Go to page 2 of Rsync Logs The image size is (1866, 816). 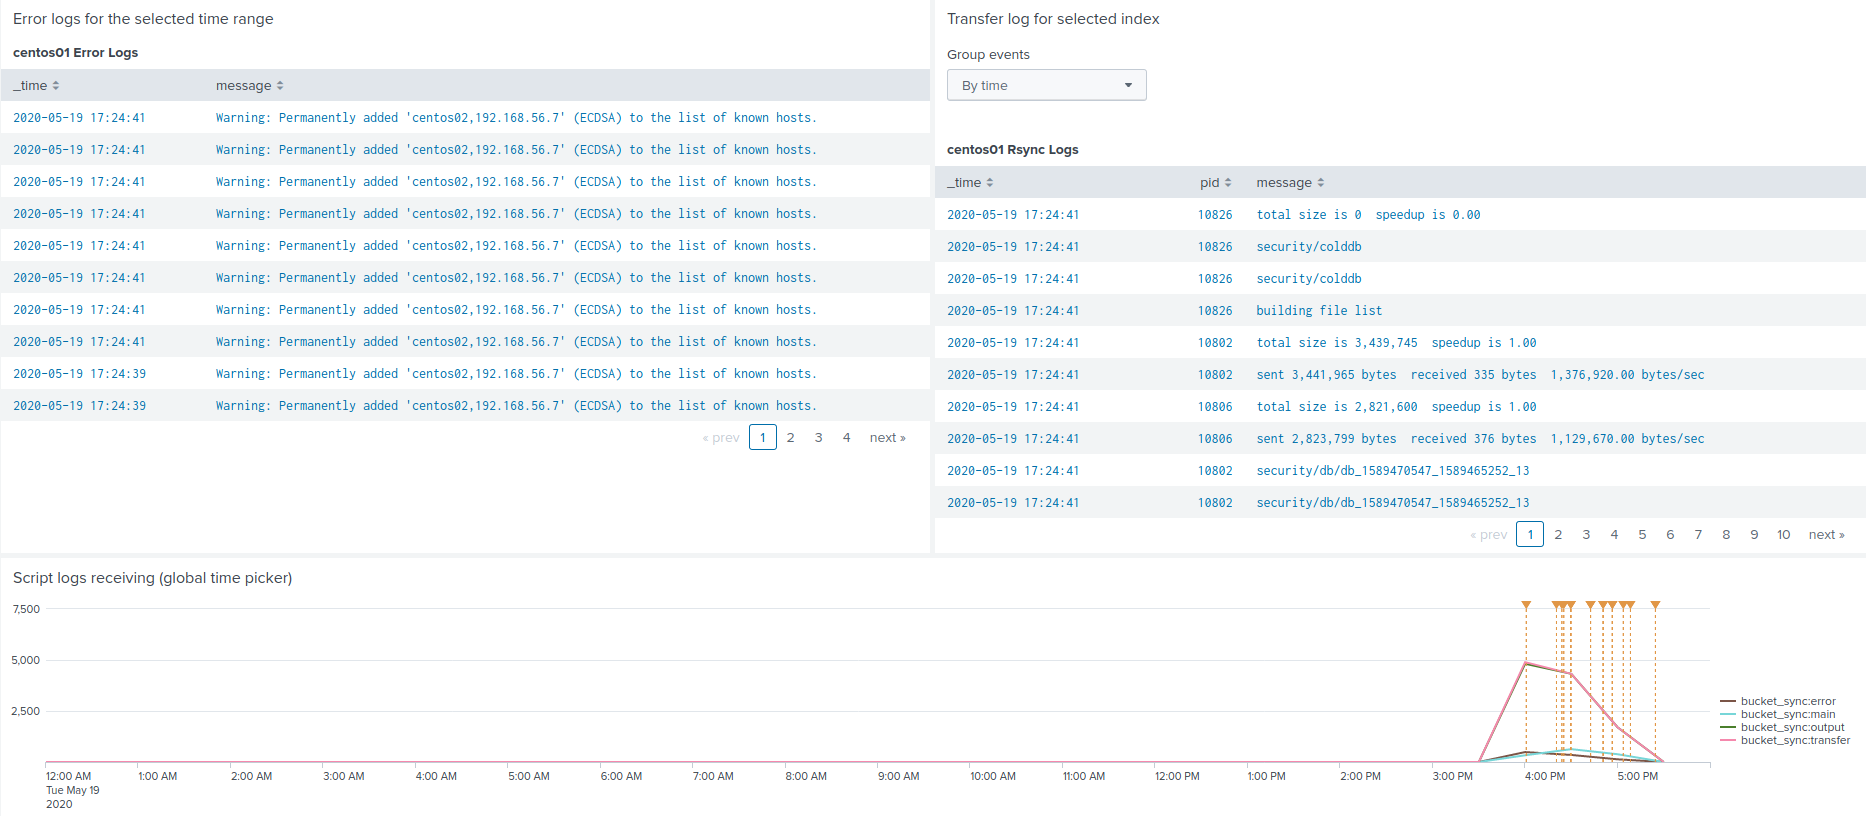click(1558, 535)
